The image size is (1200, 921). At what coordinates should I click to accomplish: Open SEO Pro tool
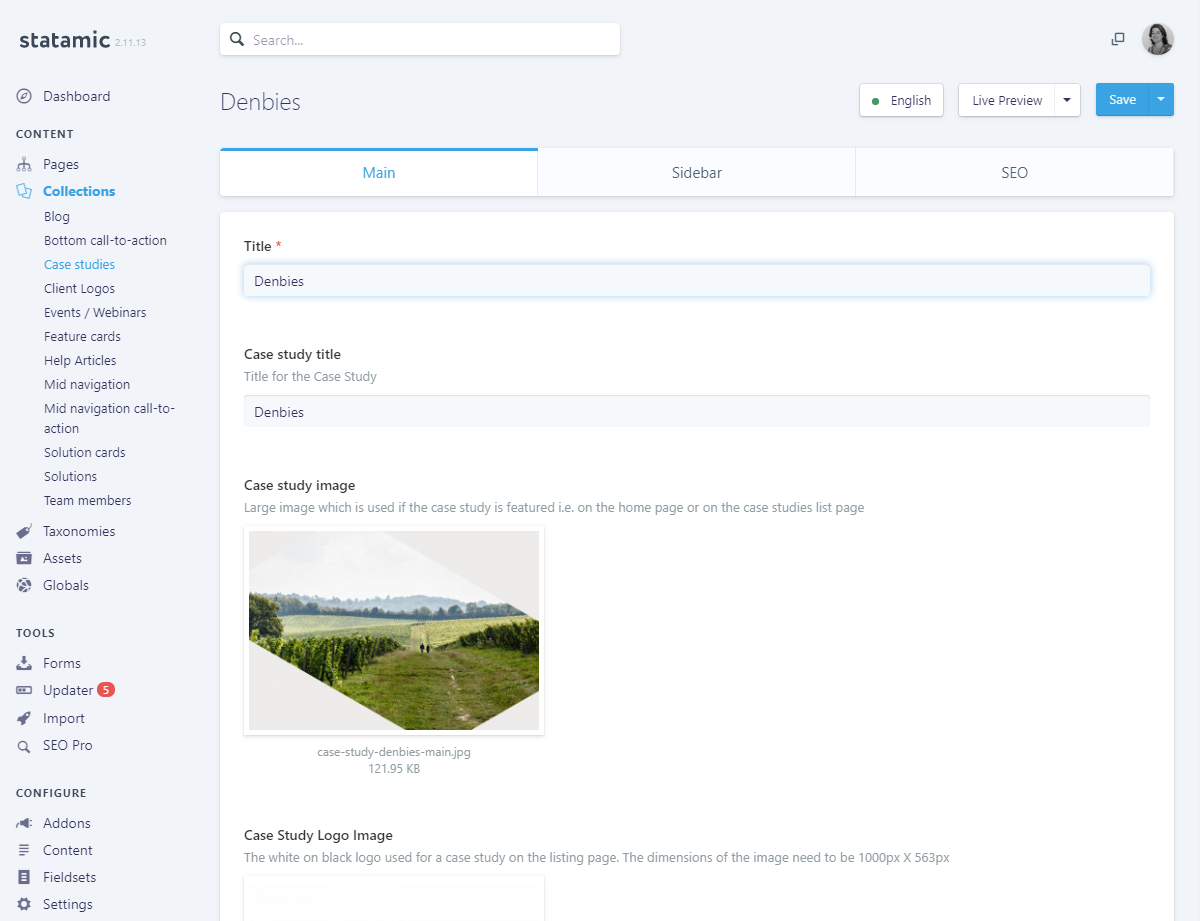point(68,746)
